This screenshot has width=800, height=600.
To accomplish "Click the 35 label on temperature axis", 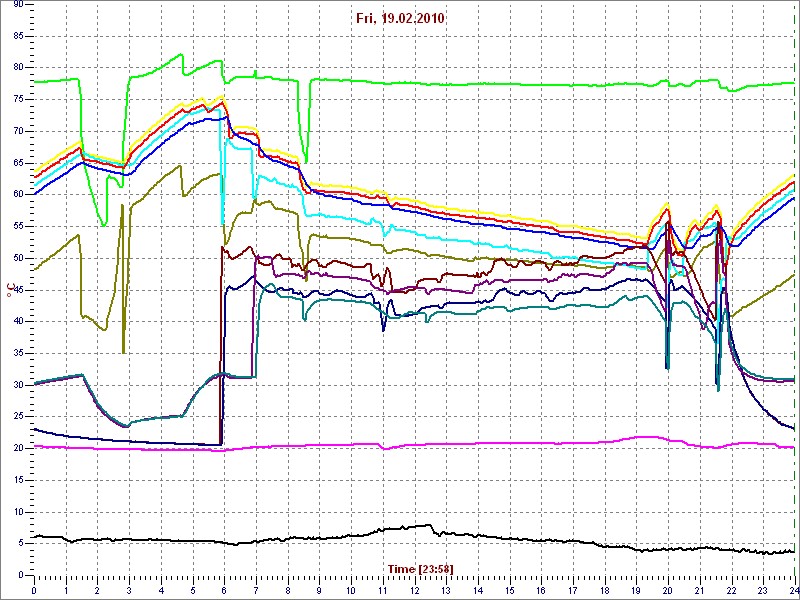I will point(18,353).
